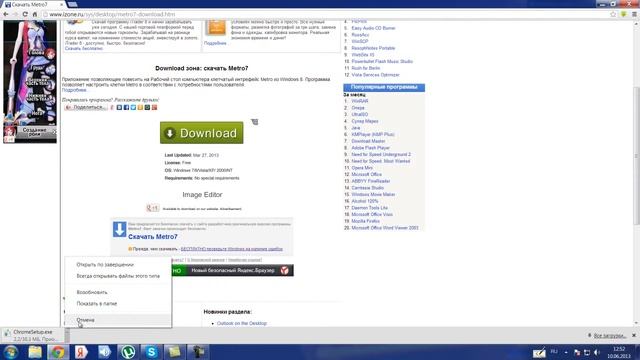
Task: Switch to the Скачать Metro7 tab
Action: coord(33,4)
